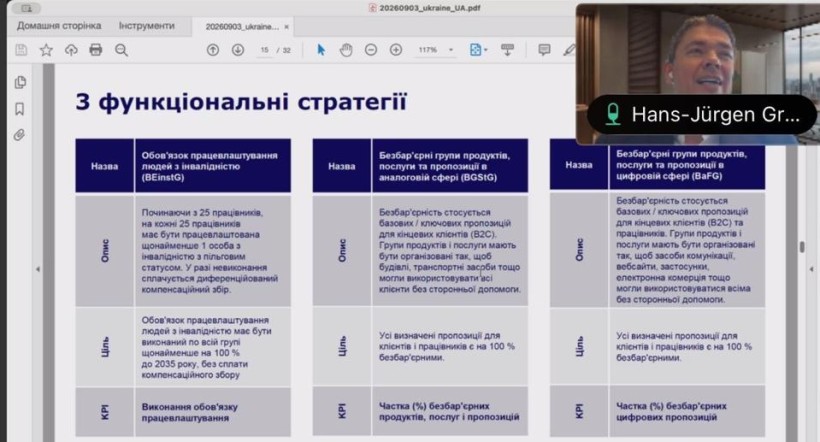Zoom in with plus circle button

396,50
